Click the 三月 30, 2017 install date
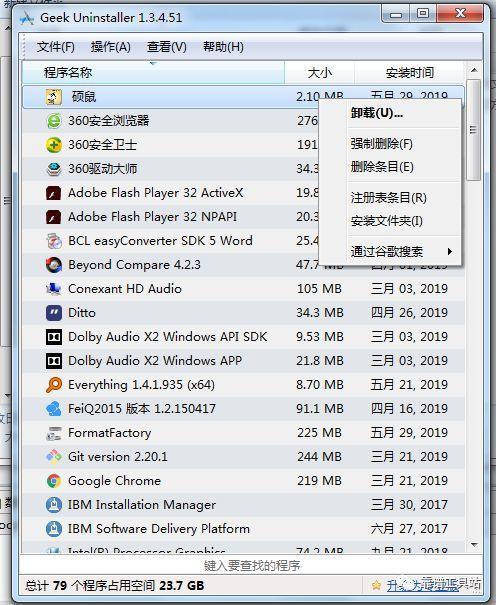Image resolution: width=496 pixels, height=605 pixels. coord(409,505)
